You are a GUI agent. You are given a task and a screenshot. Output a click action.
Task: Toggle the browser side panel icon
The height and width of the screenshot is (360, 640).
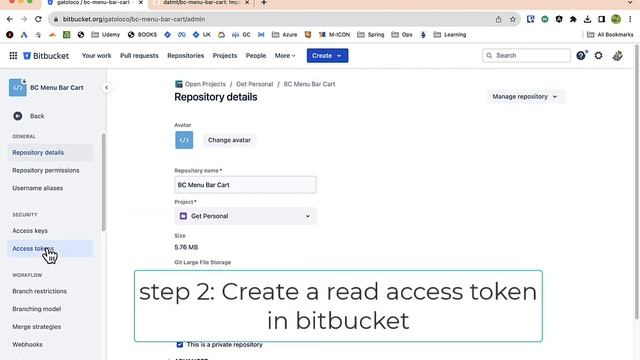click(x=602, y=19)
